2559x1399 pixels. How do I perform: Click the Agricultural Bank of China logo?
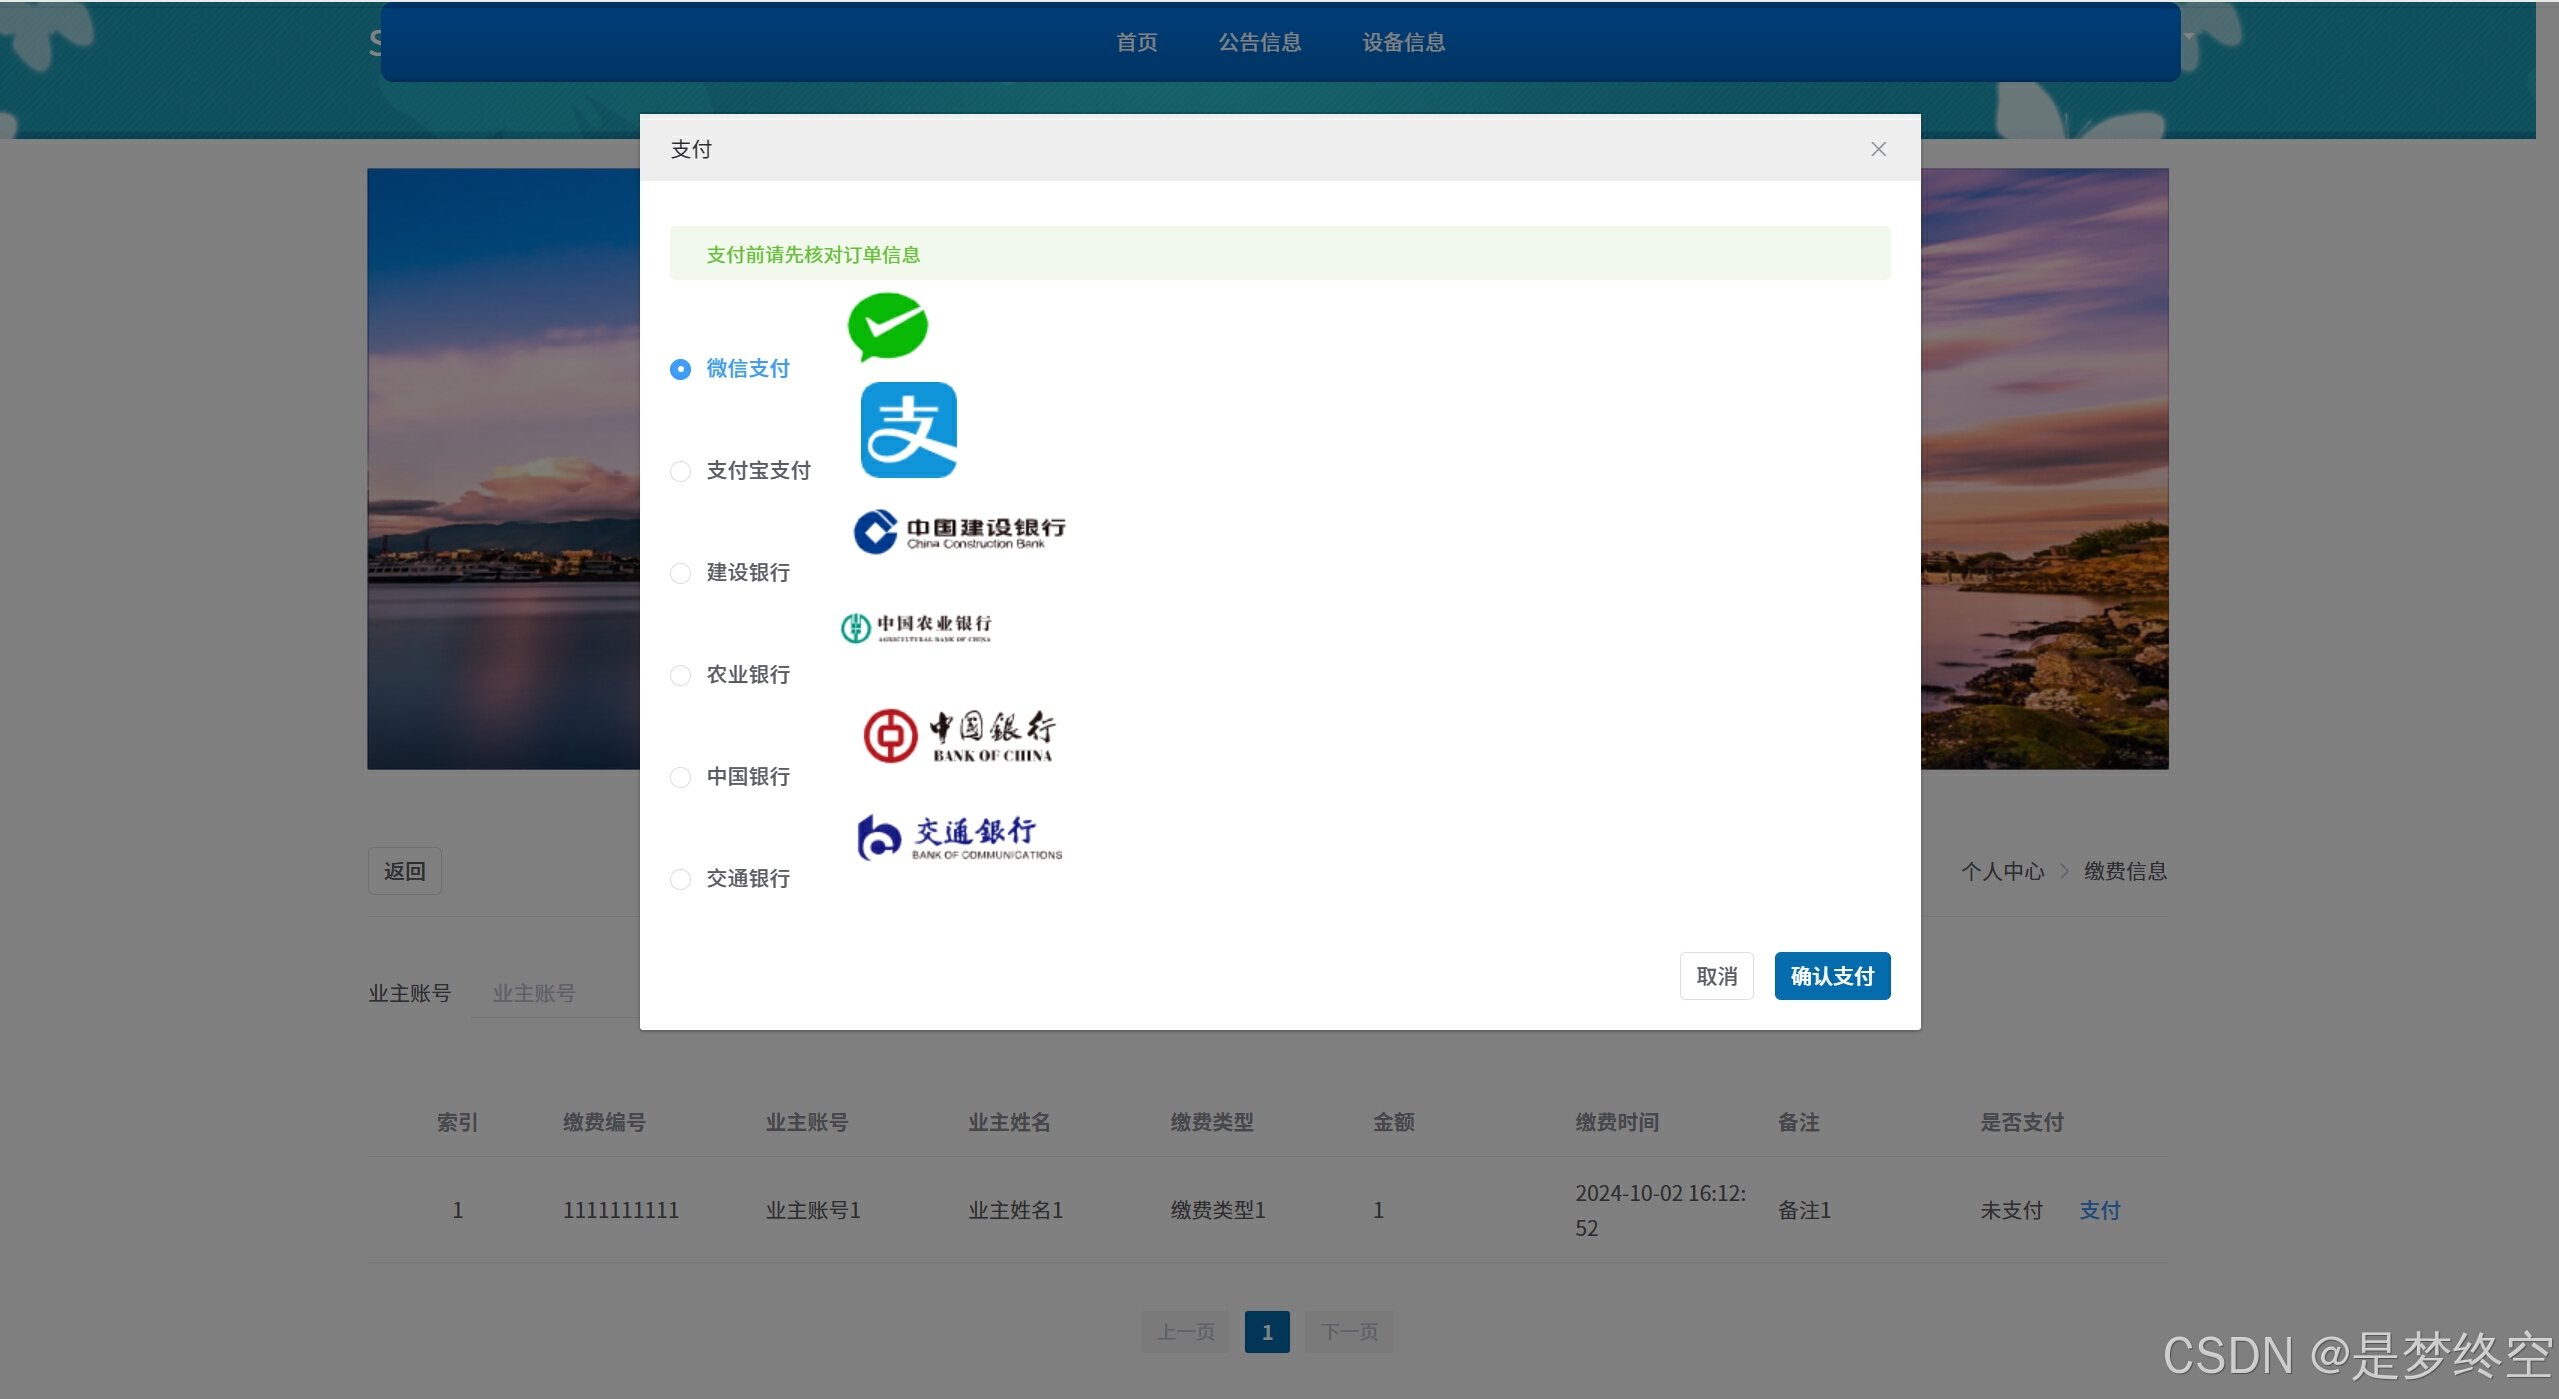click(x=916, y=627)
